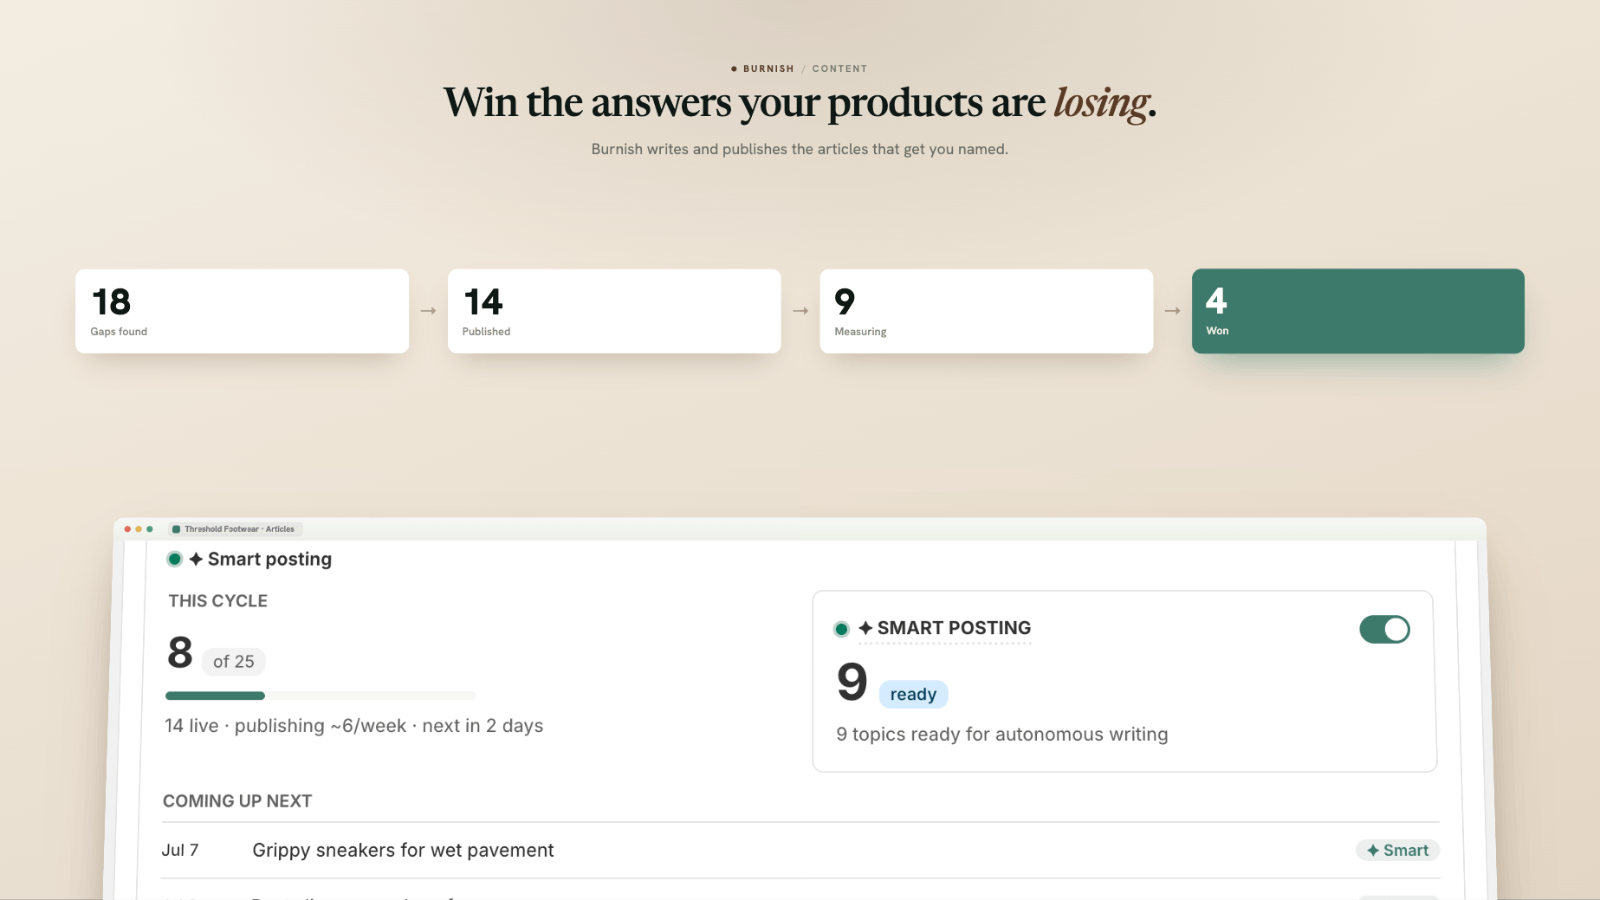Turn off the Smart Posting toggle switch
The height and width of the screenshot is (900, 1600).
(1384, 629)
